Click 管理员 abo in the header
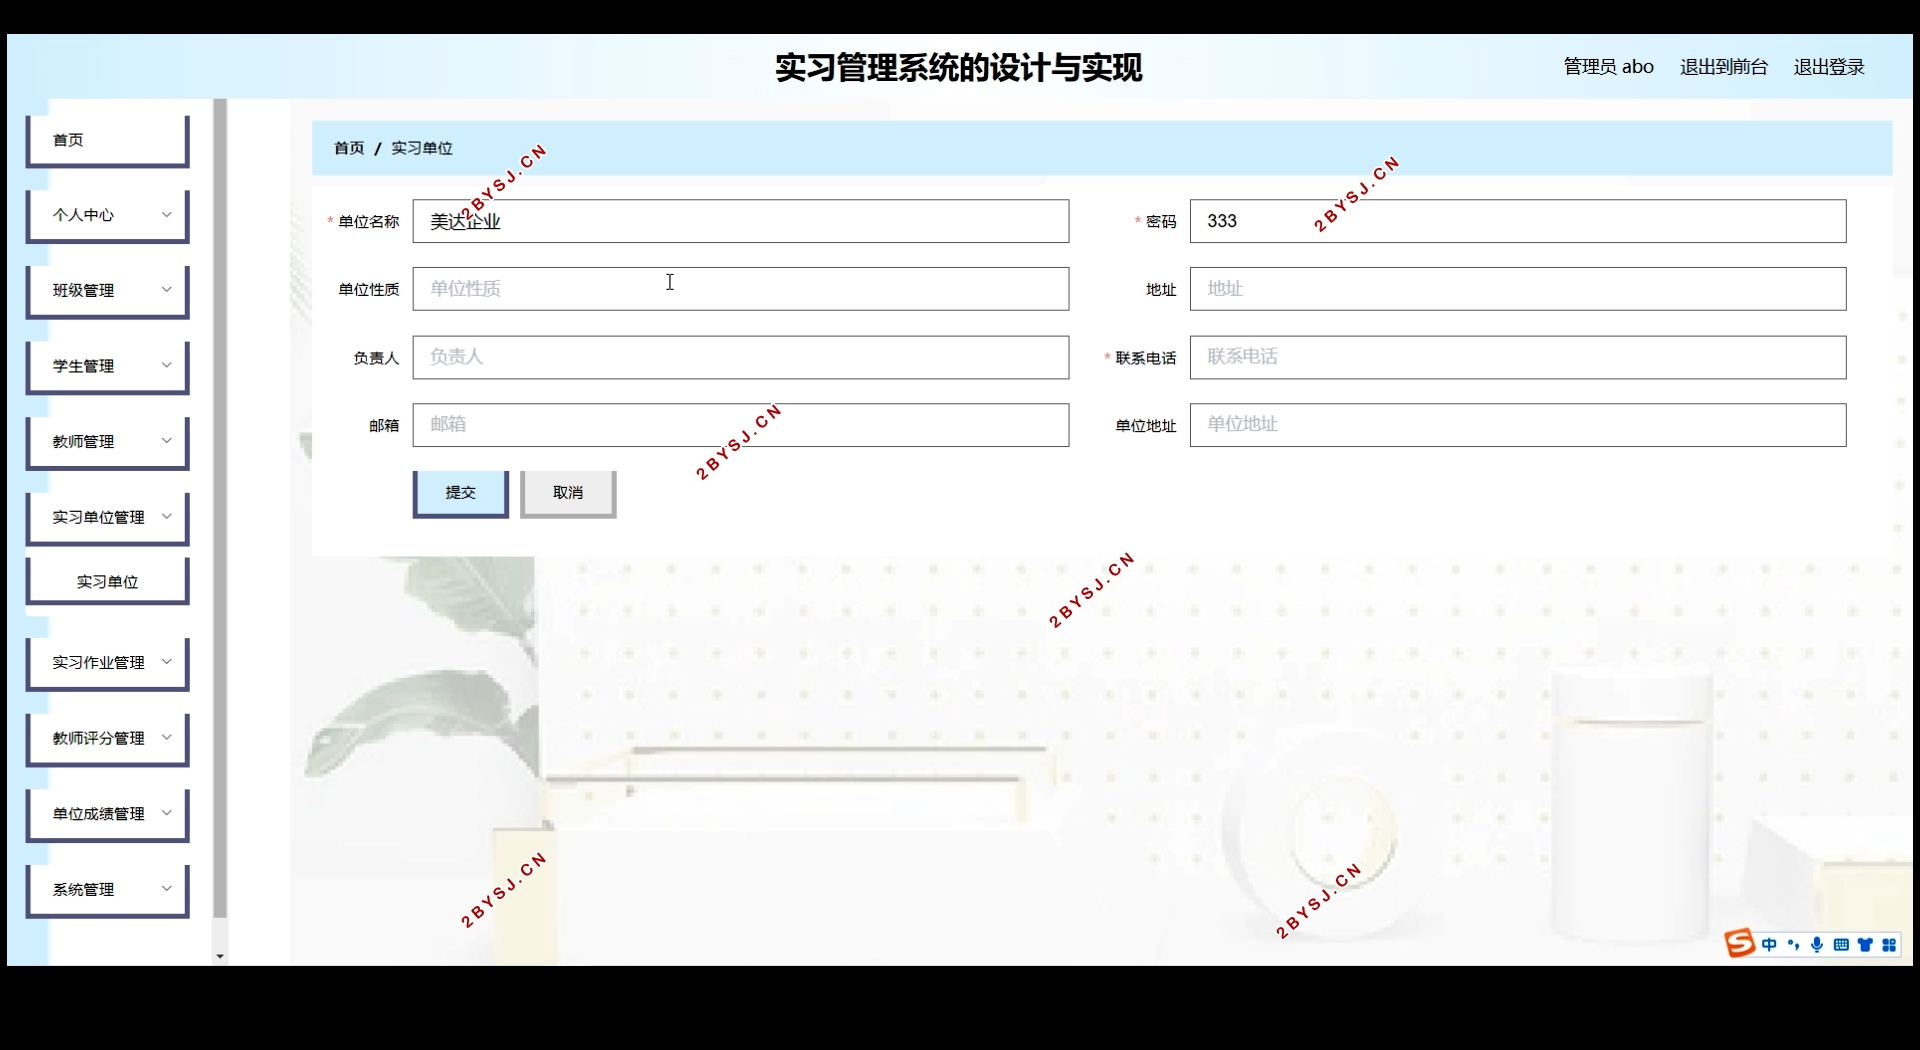Viewport: 1920px width, 1050px height. [1608, 67]
